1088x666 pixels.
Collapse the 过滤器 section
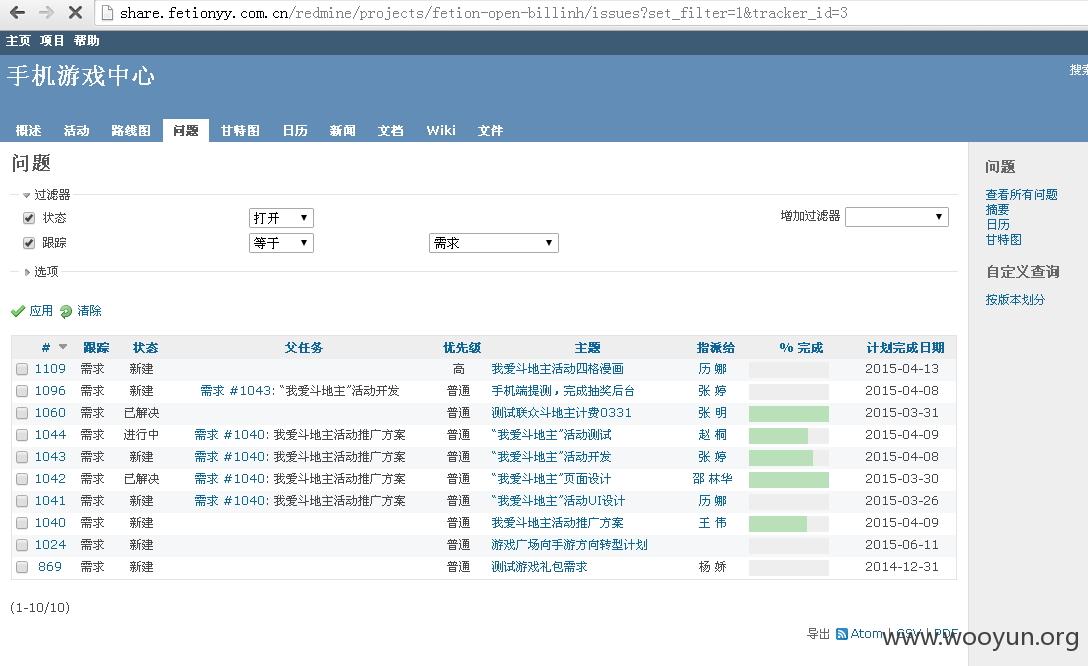pos(46,195)
